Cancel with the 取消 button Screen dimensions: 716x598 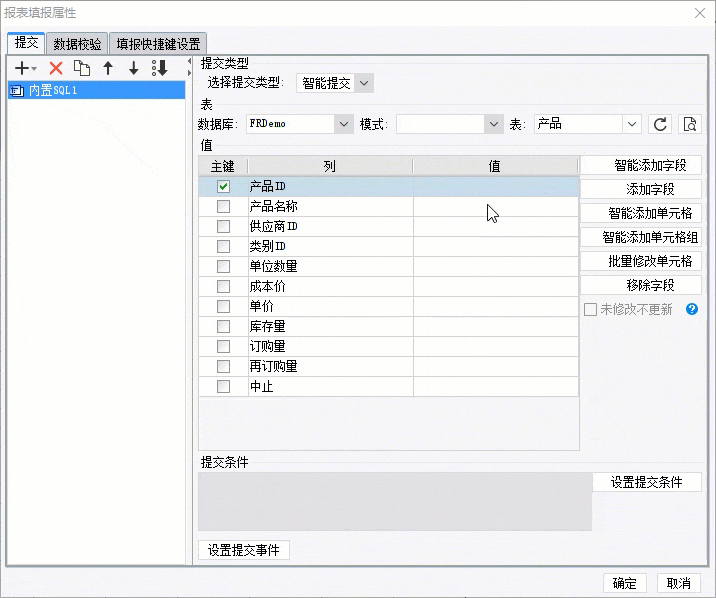click(x=679, y=583)
